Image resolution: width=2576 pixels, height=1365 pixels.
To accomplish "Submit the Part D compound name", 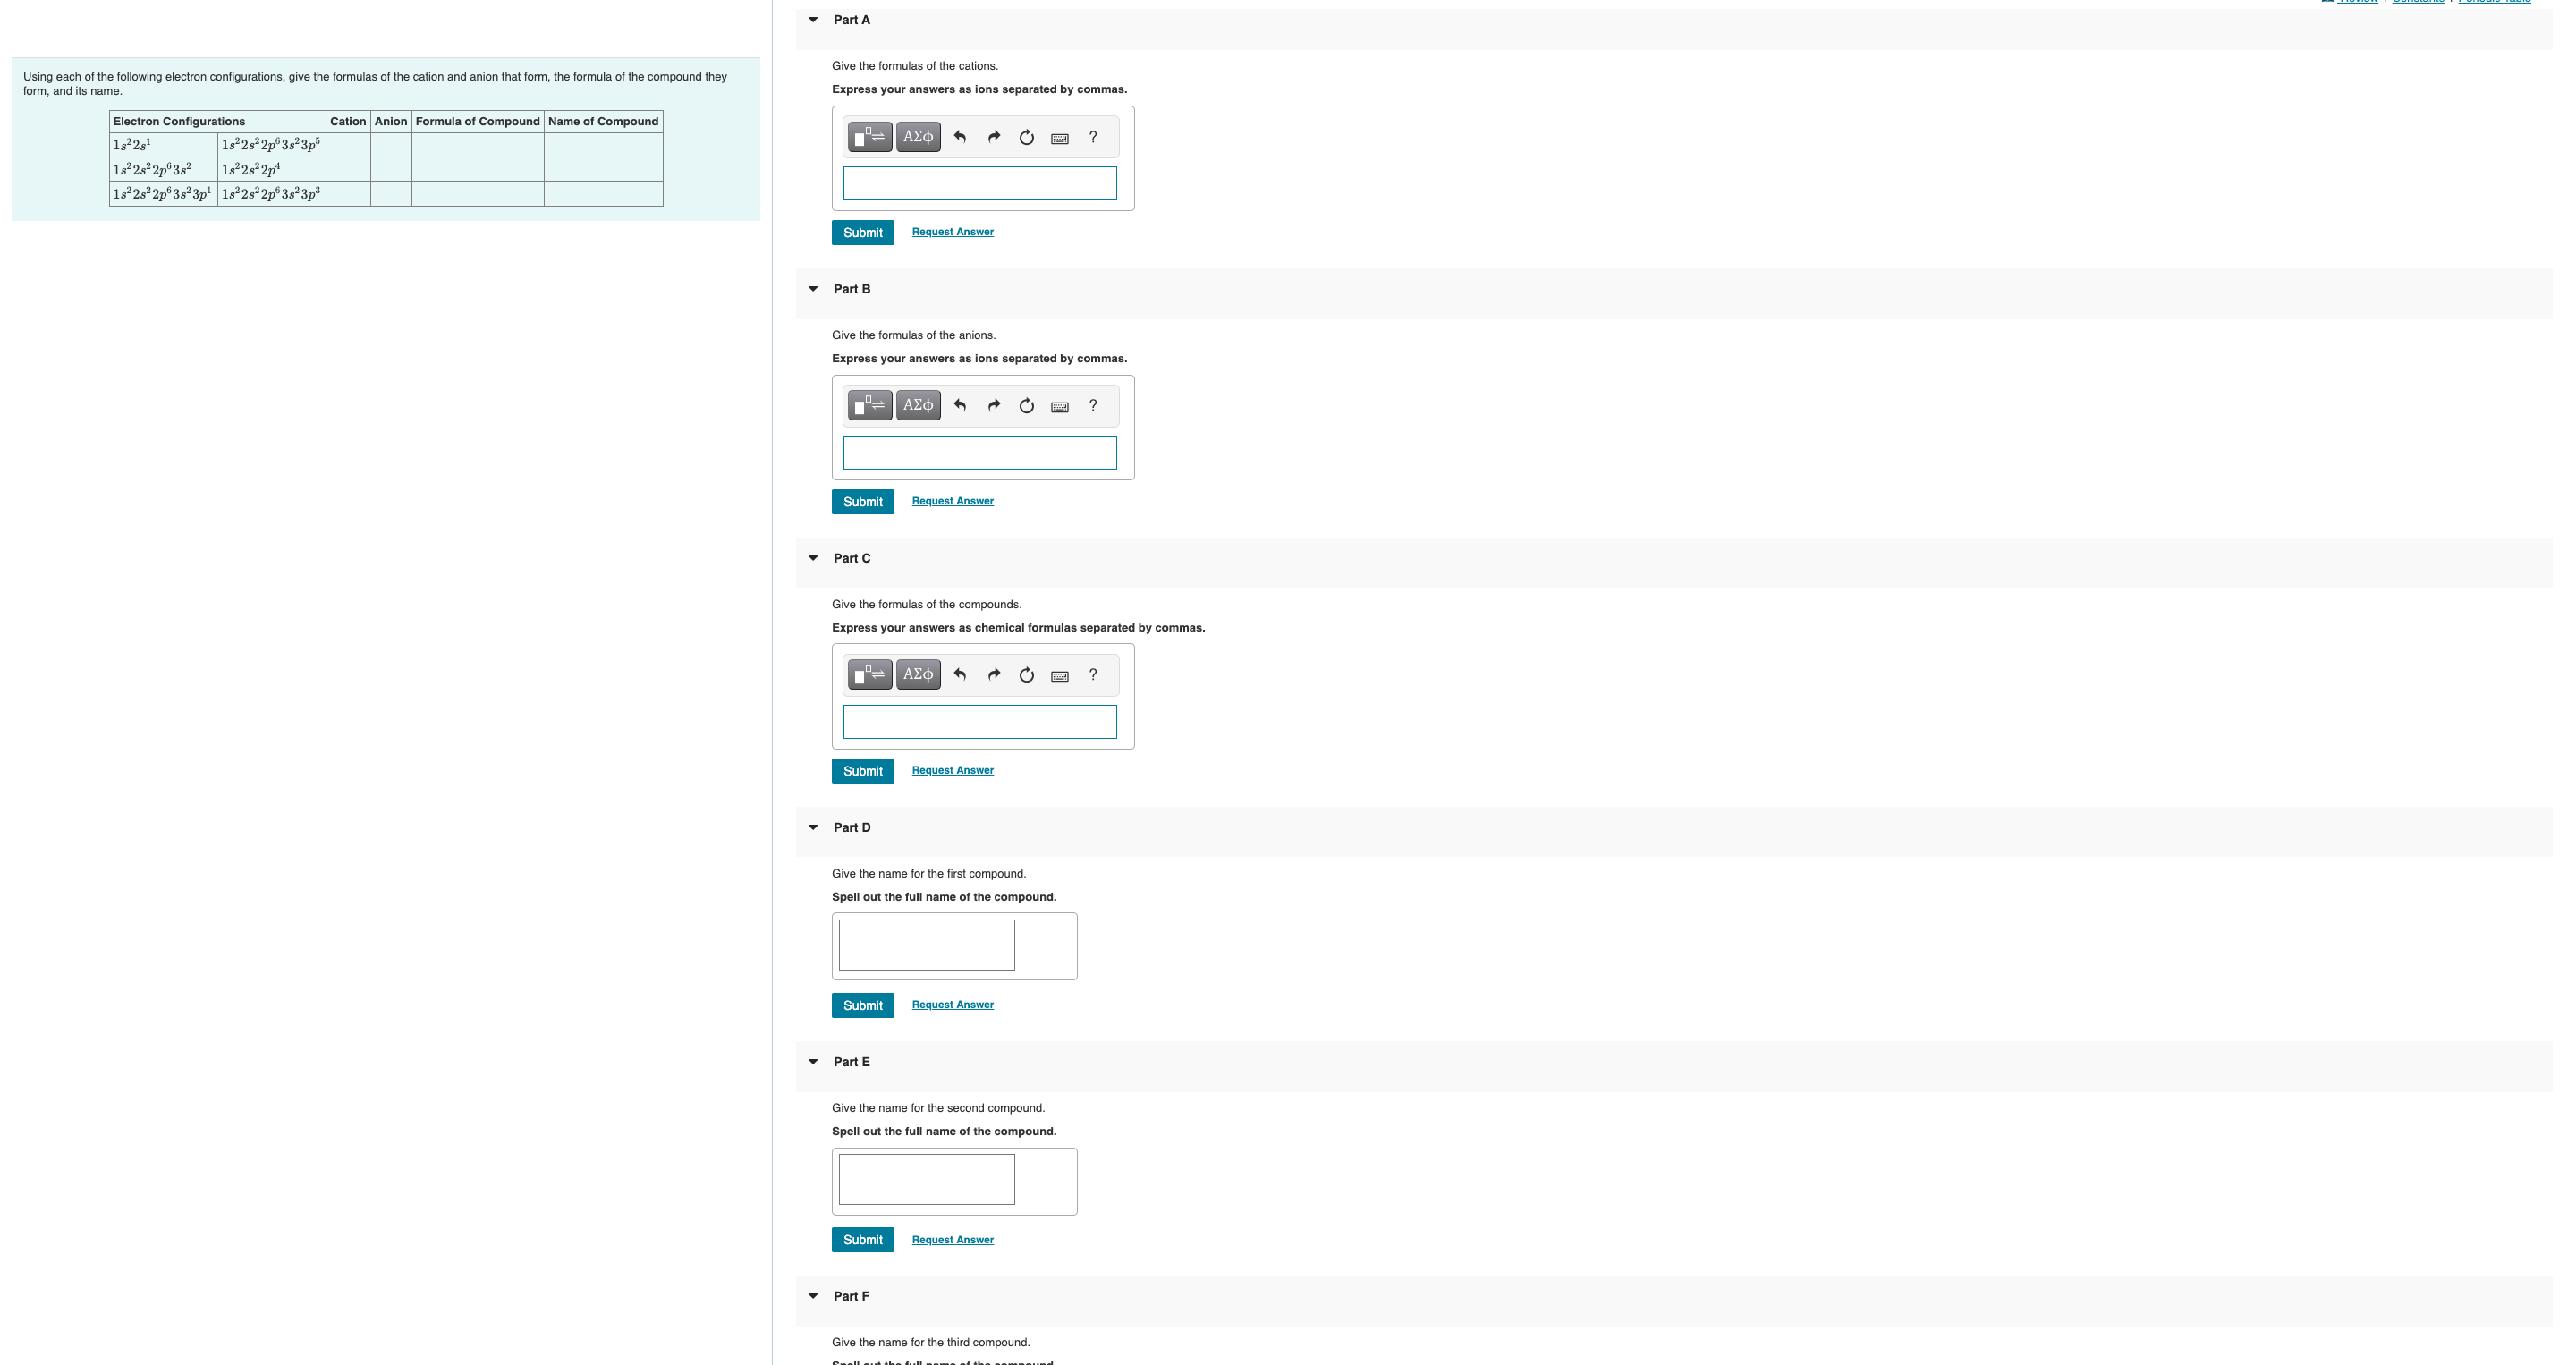I will point(862,1005).
